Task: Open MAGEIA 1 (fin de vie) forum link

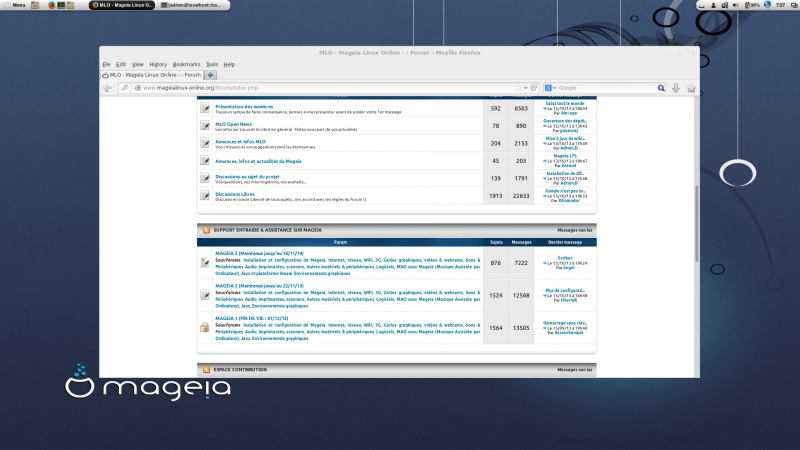Action: coord(252,318)
